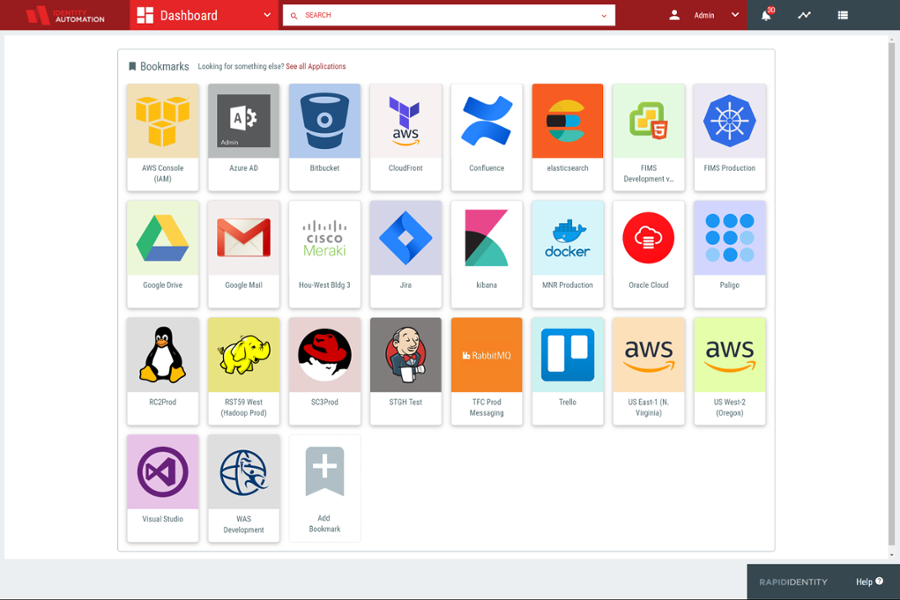
Task: Click the page vertical scrollbar
Action: [x=891, y=293]
